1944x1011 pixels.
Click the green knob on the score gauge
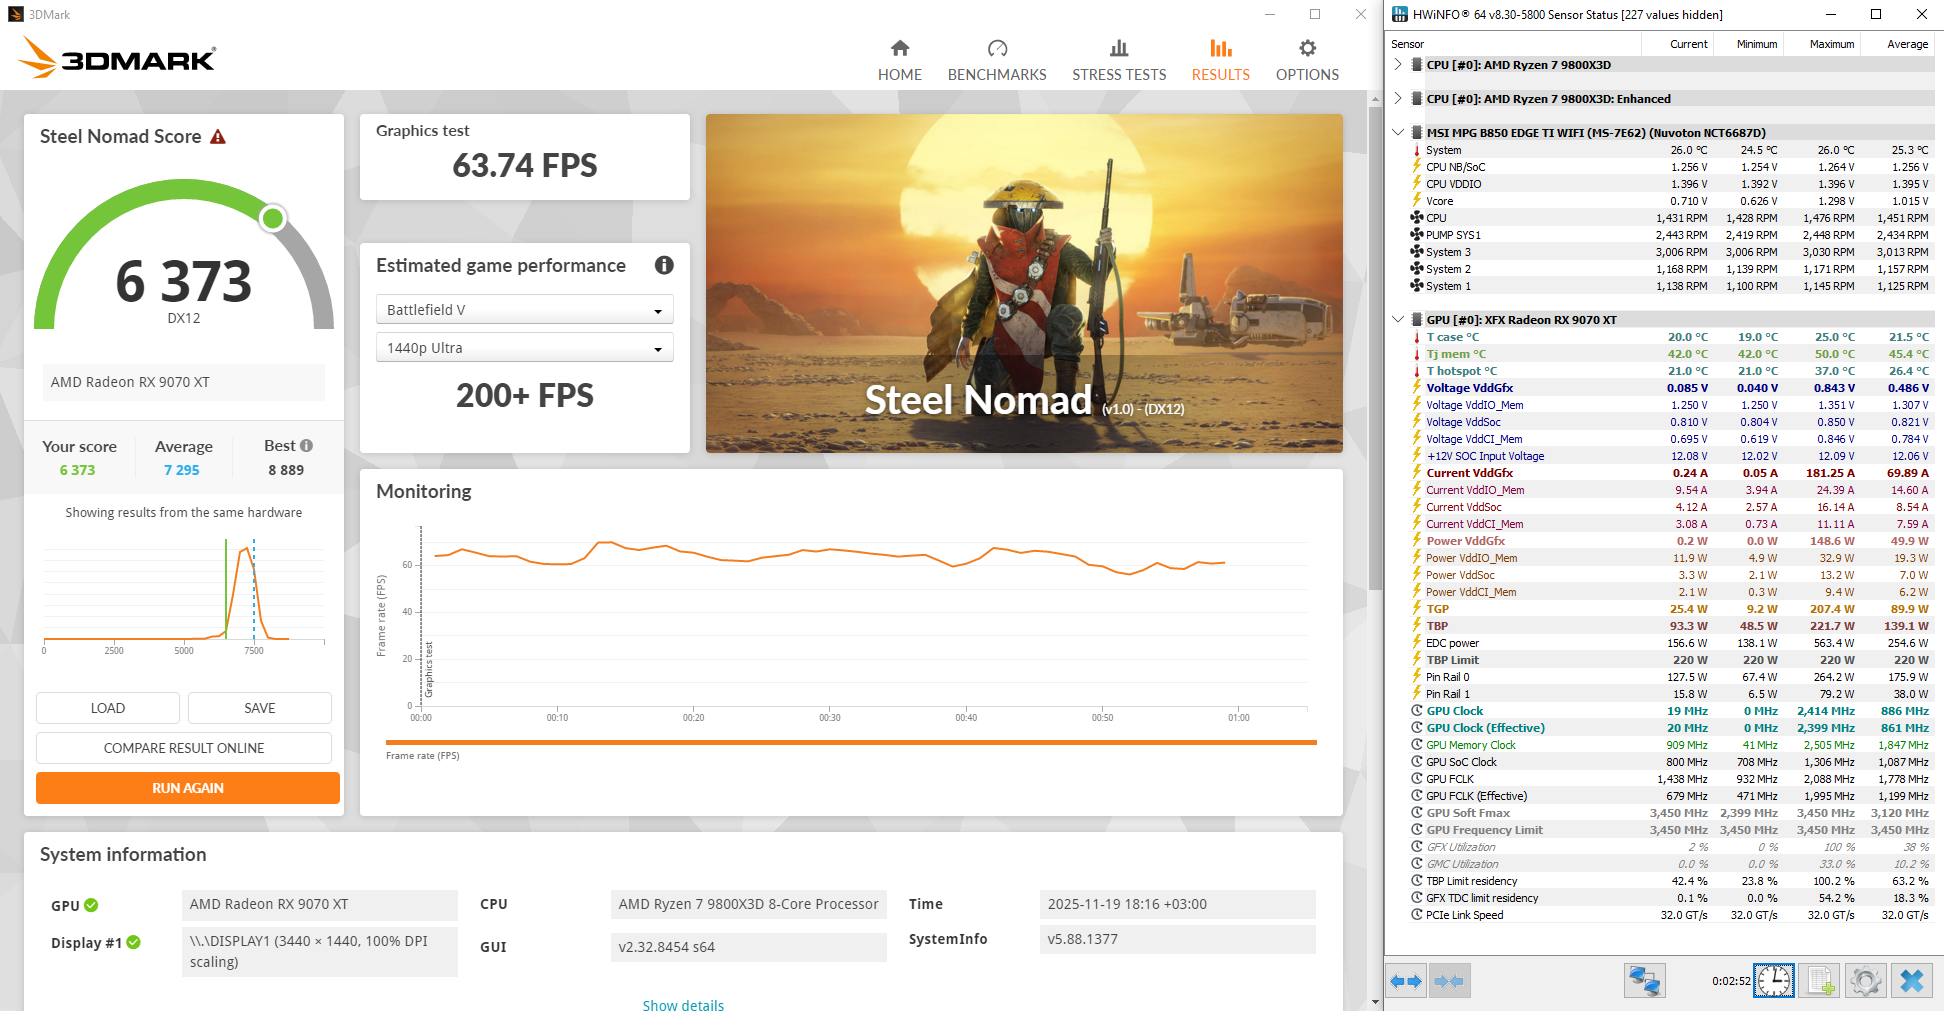[273, 219]
